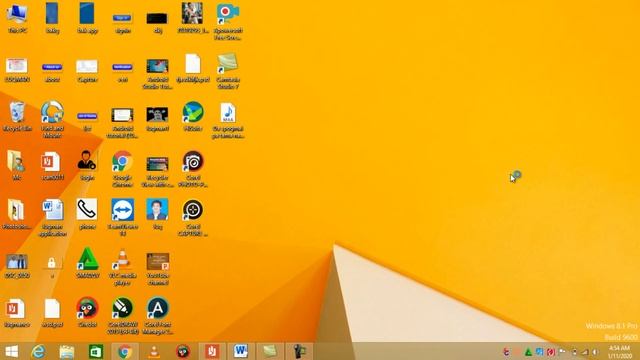
Task: Open the Camtasia icon in the taskbar
Action: [270, 351]
